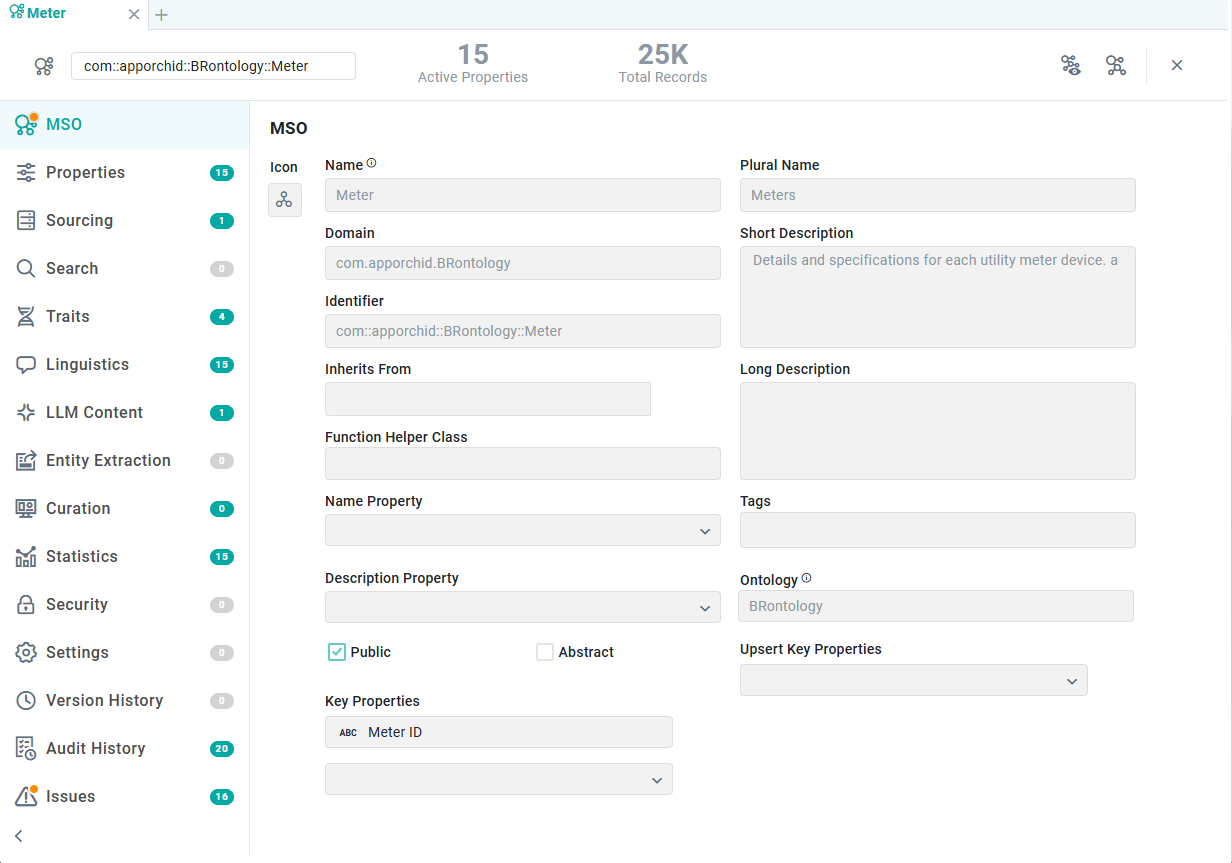Viewport: 1232px width, 863px height.
Task: Click the Short Description text area
Action: coord(938,297)
